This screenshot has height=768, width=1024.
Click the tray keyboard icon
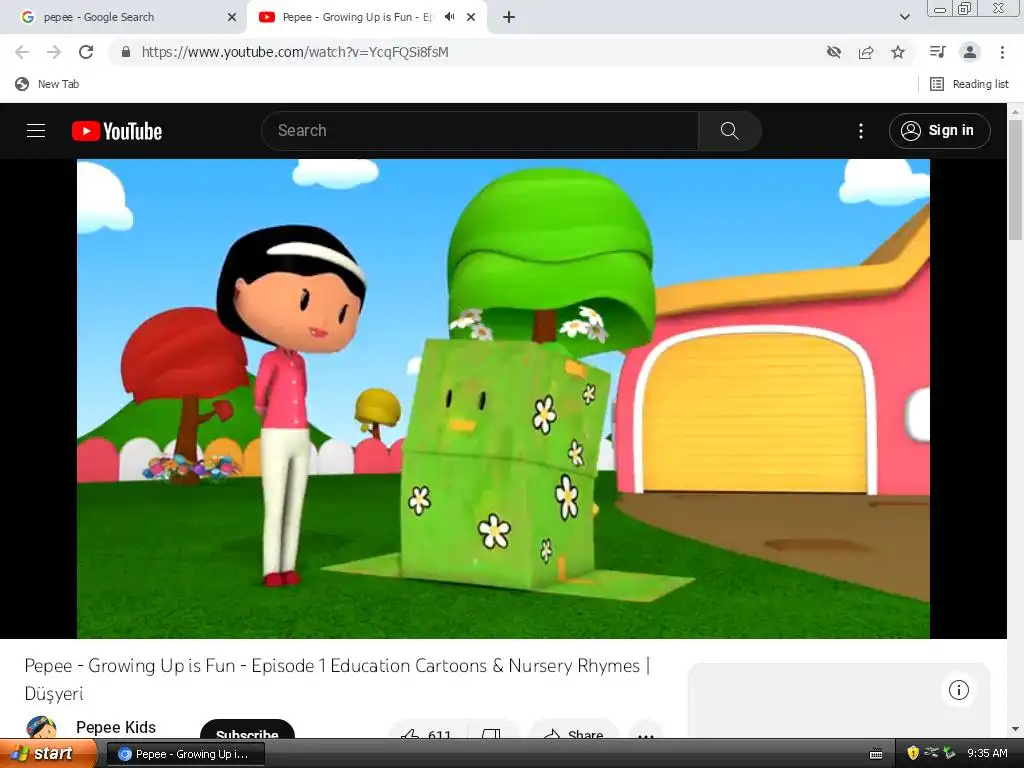click(876, 754)
